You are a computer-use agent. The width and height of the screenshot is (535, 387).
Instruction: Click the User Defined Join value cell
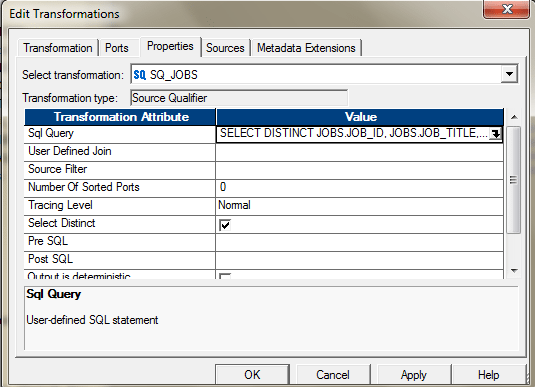(x=360, y=152)
